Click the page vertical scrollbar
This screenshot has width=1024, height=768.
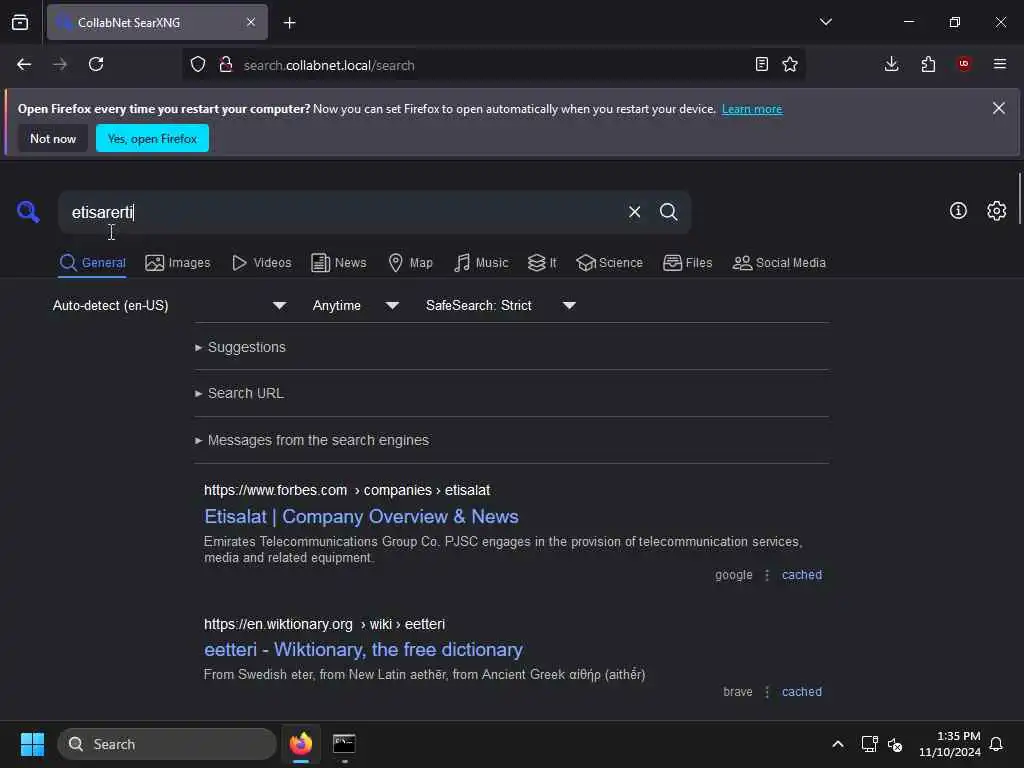[x=1019, y=199]
